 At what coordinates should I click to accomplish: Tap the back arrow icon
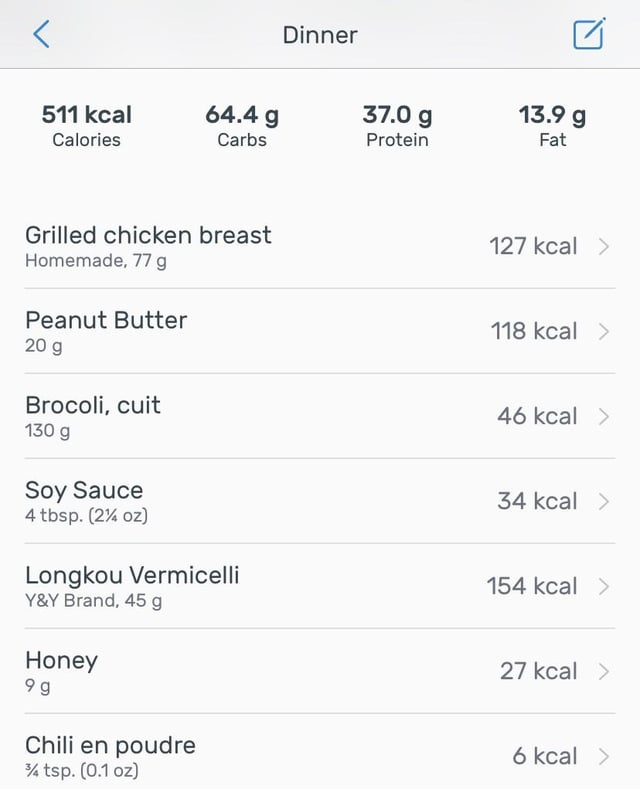(41, 34)
